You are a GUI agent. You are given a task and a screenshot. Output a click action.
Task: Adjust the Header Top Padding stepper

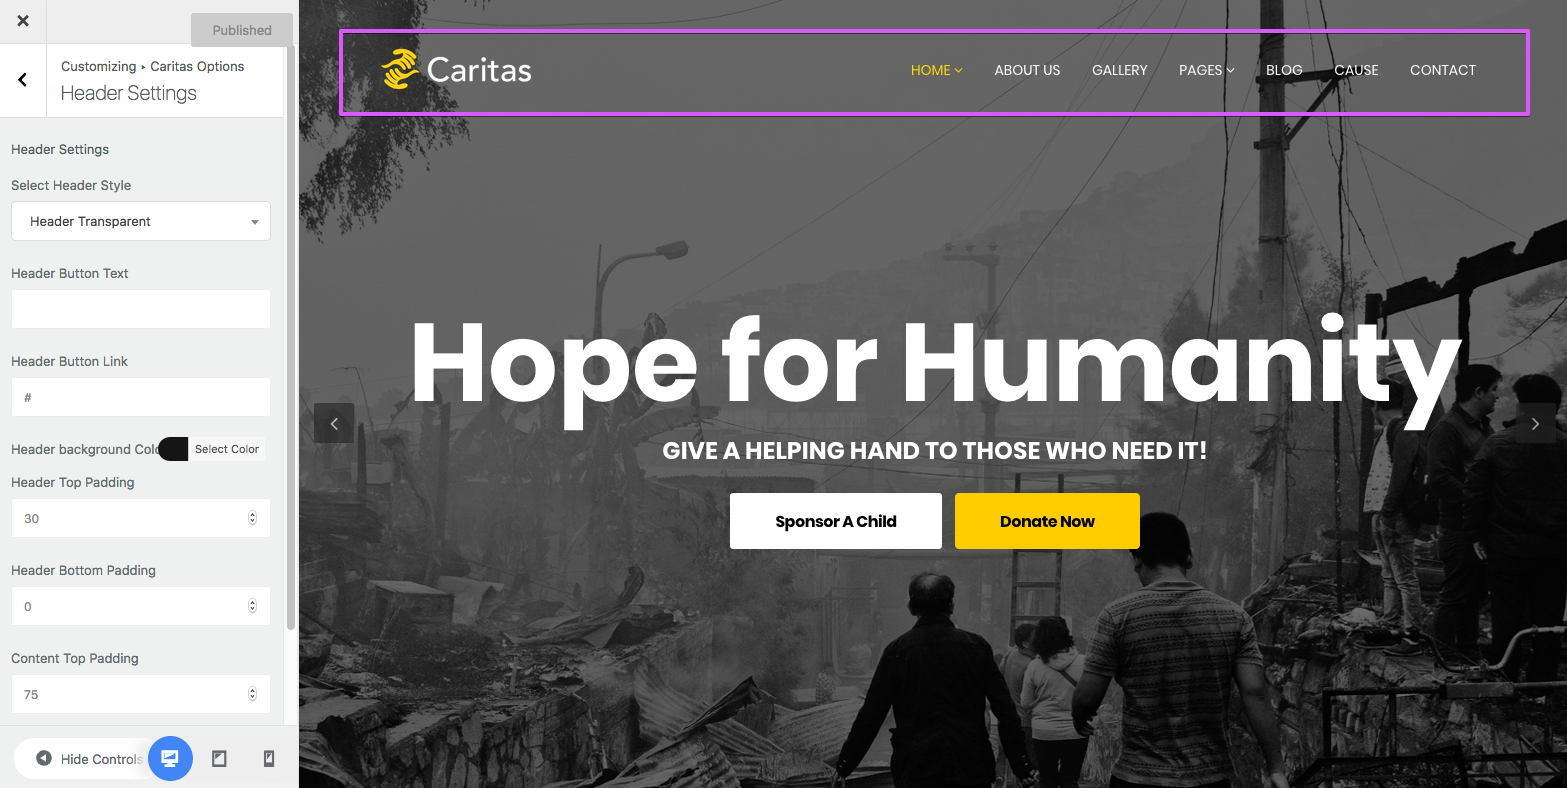pos(252,518)
